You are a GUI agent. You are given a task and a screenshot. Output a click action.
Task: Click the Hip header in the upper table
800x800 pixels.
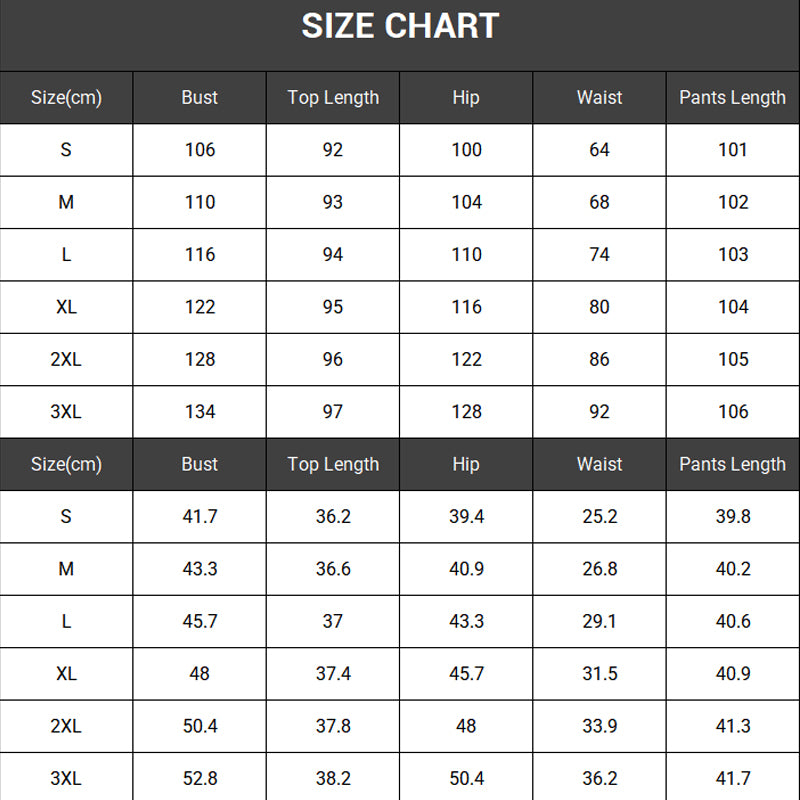coord(466,97)
